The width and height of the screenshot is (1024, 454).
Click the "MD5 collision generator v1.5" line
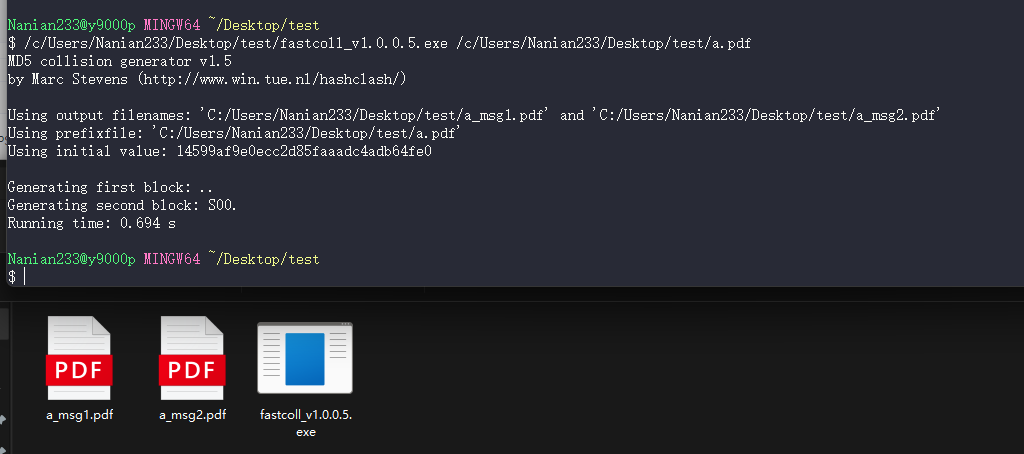pyautogui.click(x=119, y=61)
